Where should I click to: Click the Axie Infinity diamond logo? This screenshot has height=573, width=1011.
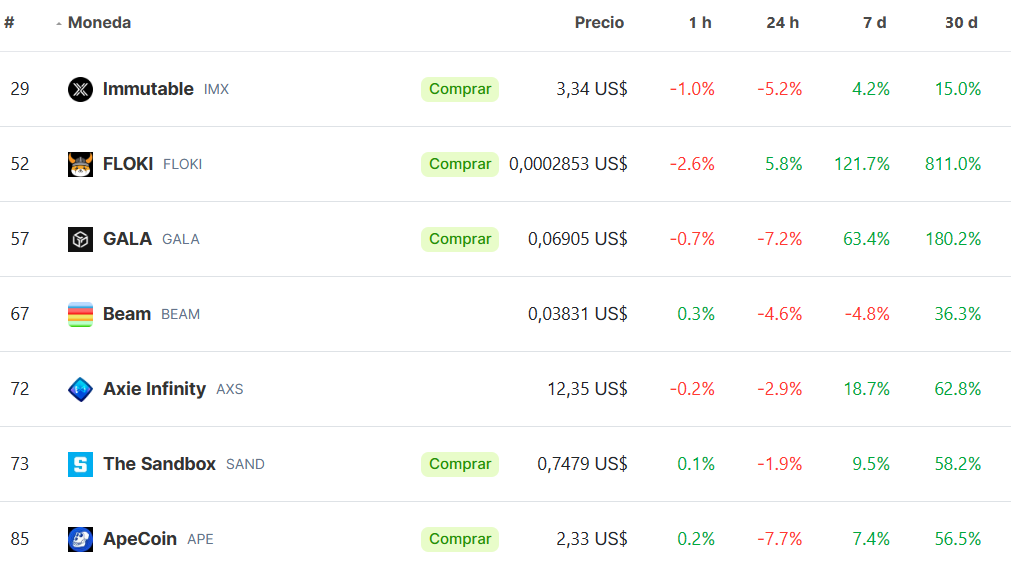click(x=80, y=389)
